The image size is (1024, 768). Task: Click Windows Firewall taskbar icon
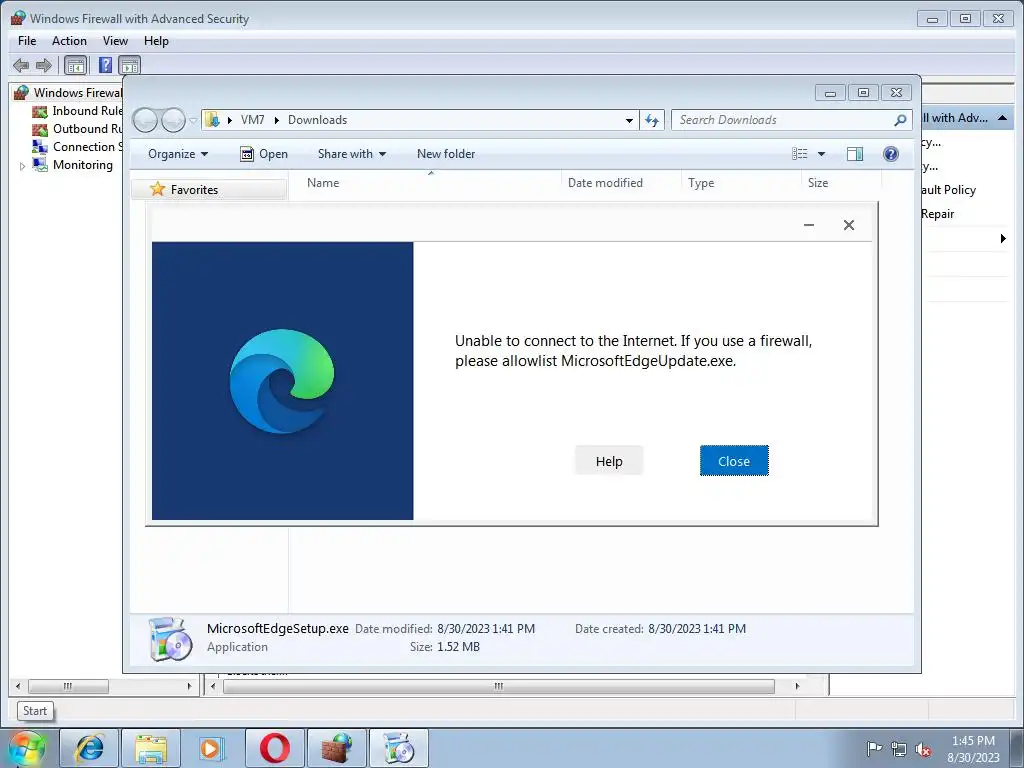(x=337, y=748)
